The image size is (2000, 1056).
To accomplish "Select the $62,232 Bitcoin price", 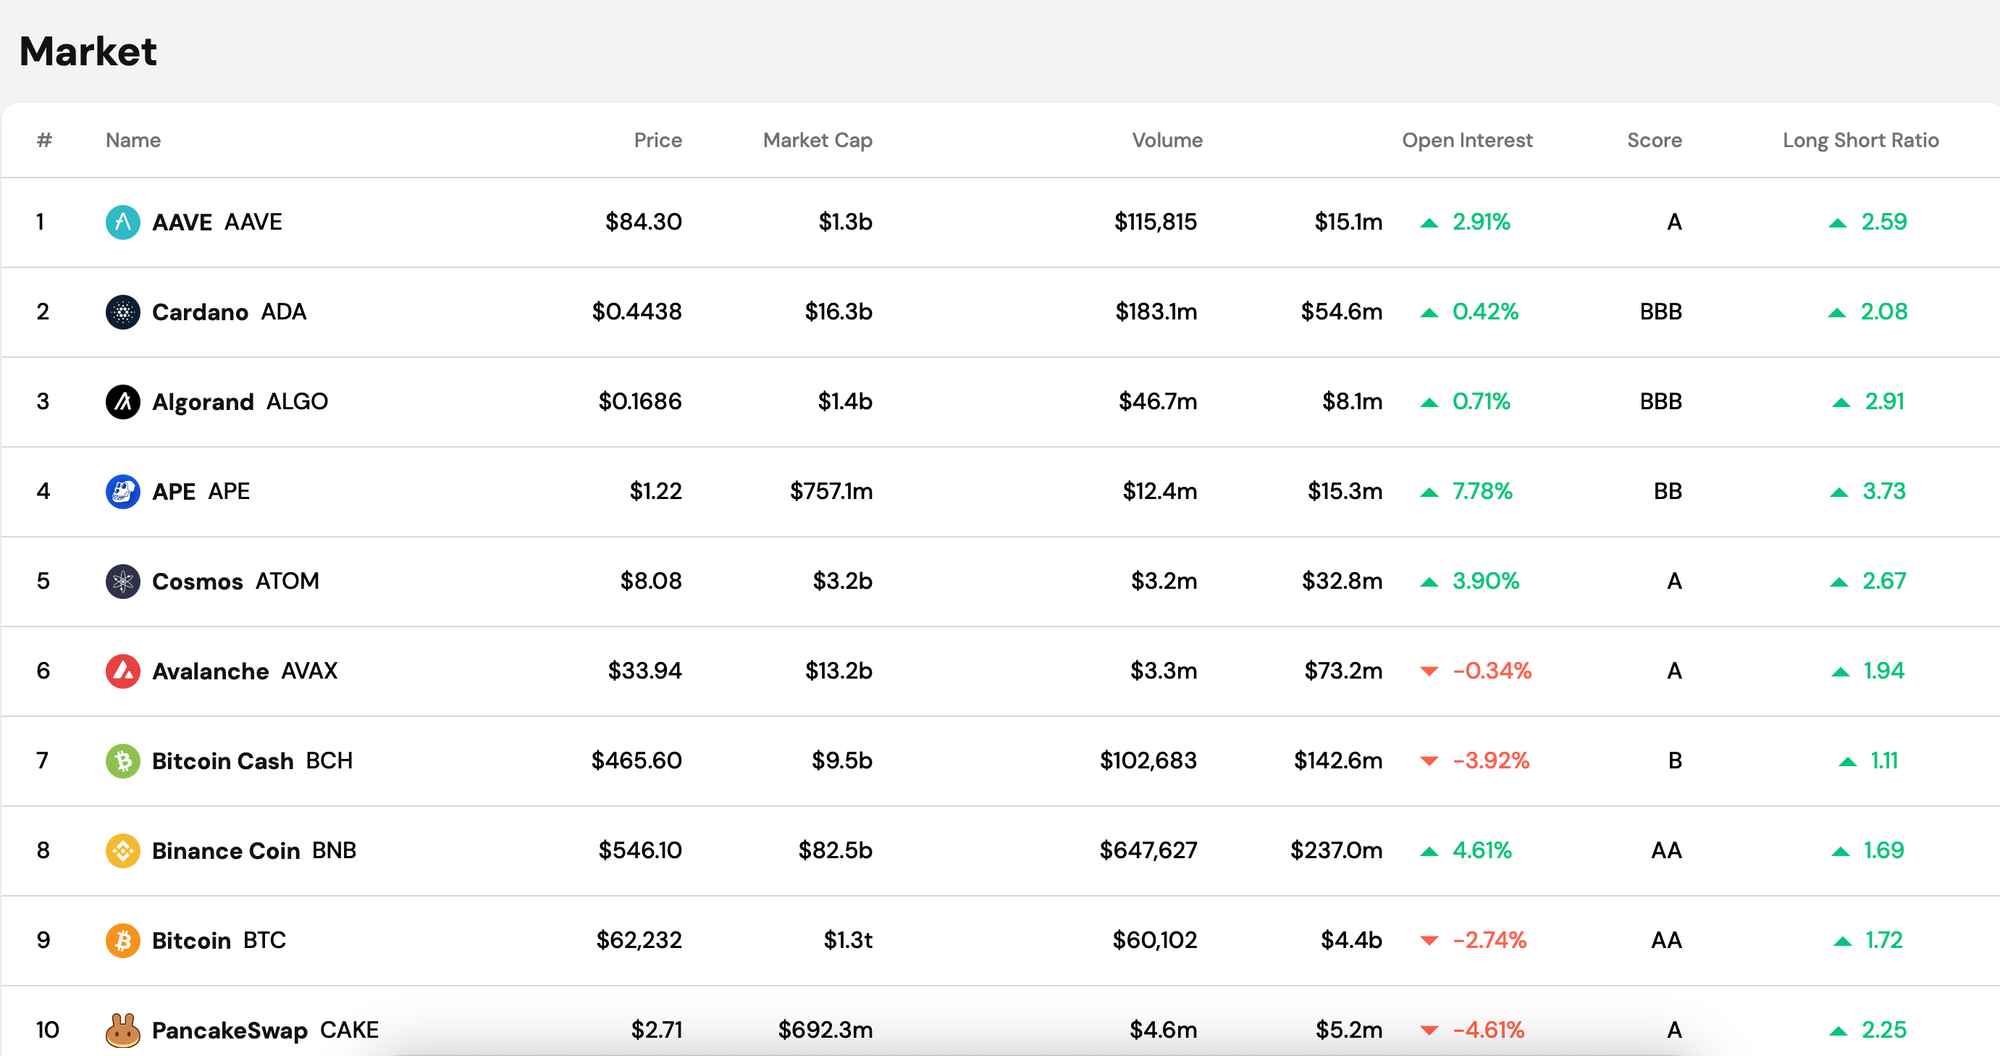I will 639,941.
